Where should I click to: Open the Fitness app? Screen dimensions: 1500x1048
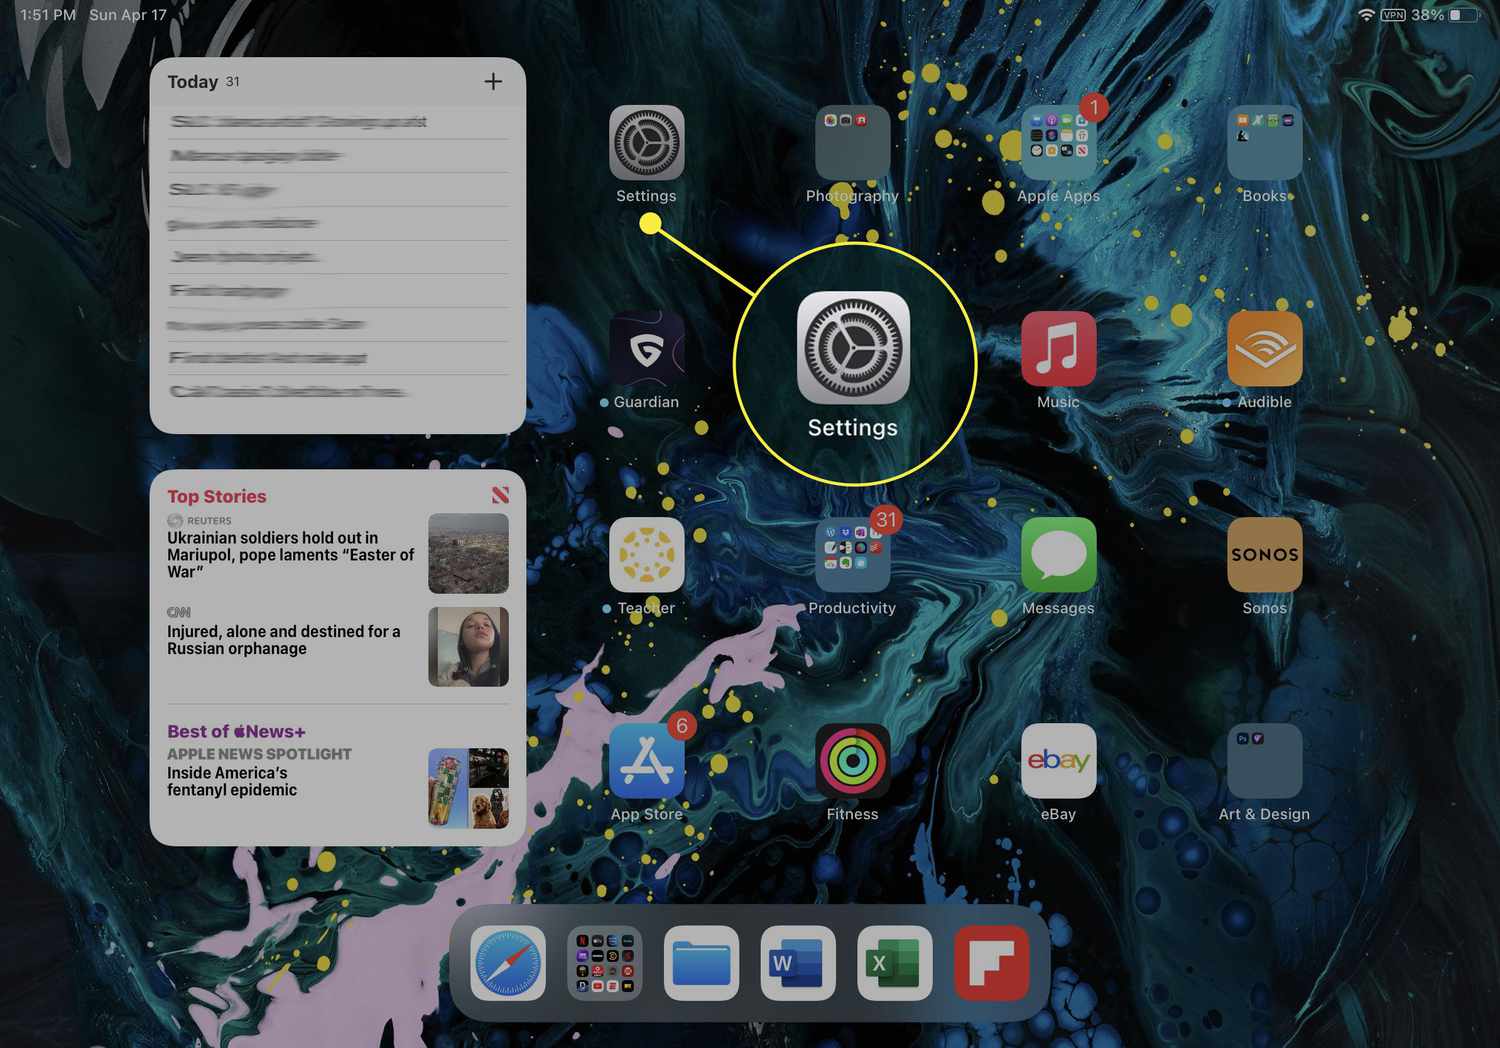coord(852,761)
